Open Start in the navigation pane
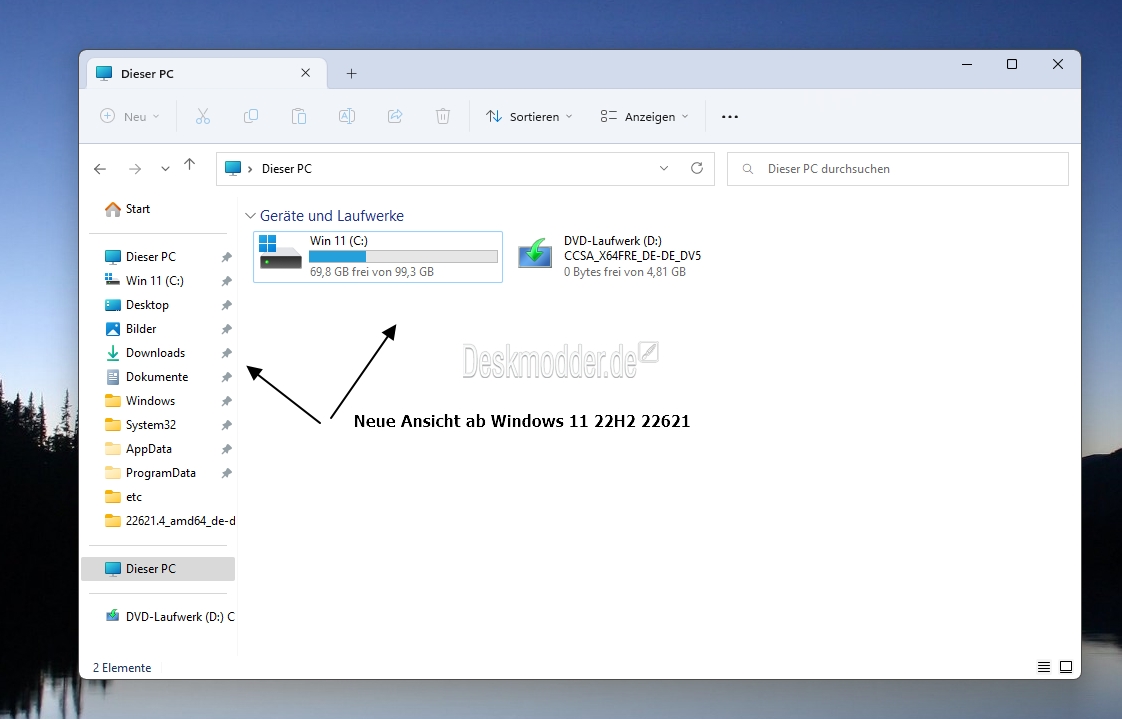1122x719 pixels. [127, 209]
